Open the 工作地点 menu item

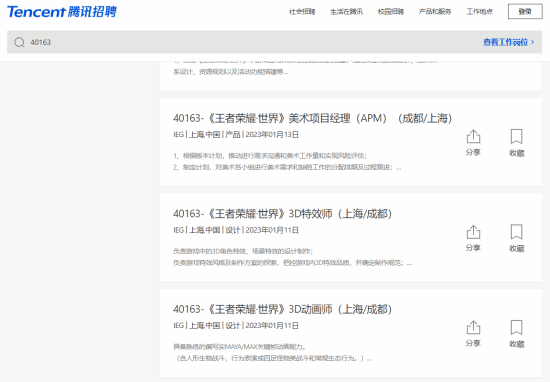coord(479,12)
